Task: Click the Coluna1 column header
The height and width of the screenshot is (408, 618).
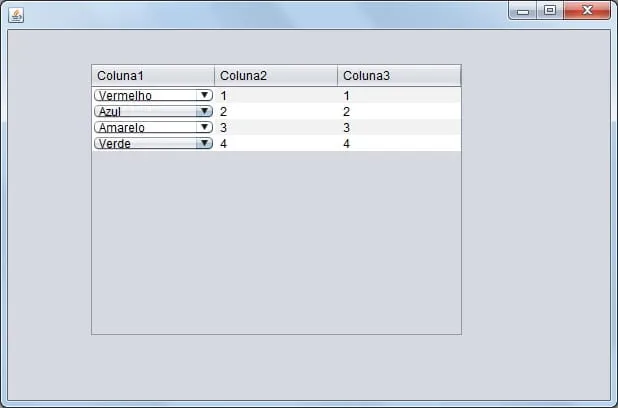Action: tap(153, 76)
